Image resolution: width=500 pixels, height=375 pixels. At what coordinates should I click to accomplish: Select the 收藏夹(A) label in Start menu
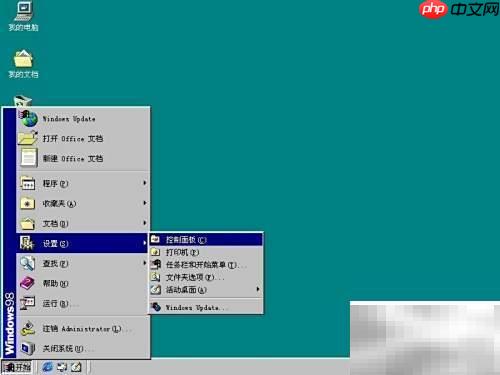pyautogui.click(x=59, y=203)
